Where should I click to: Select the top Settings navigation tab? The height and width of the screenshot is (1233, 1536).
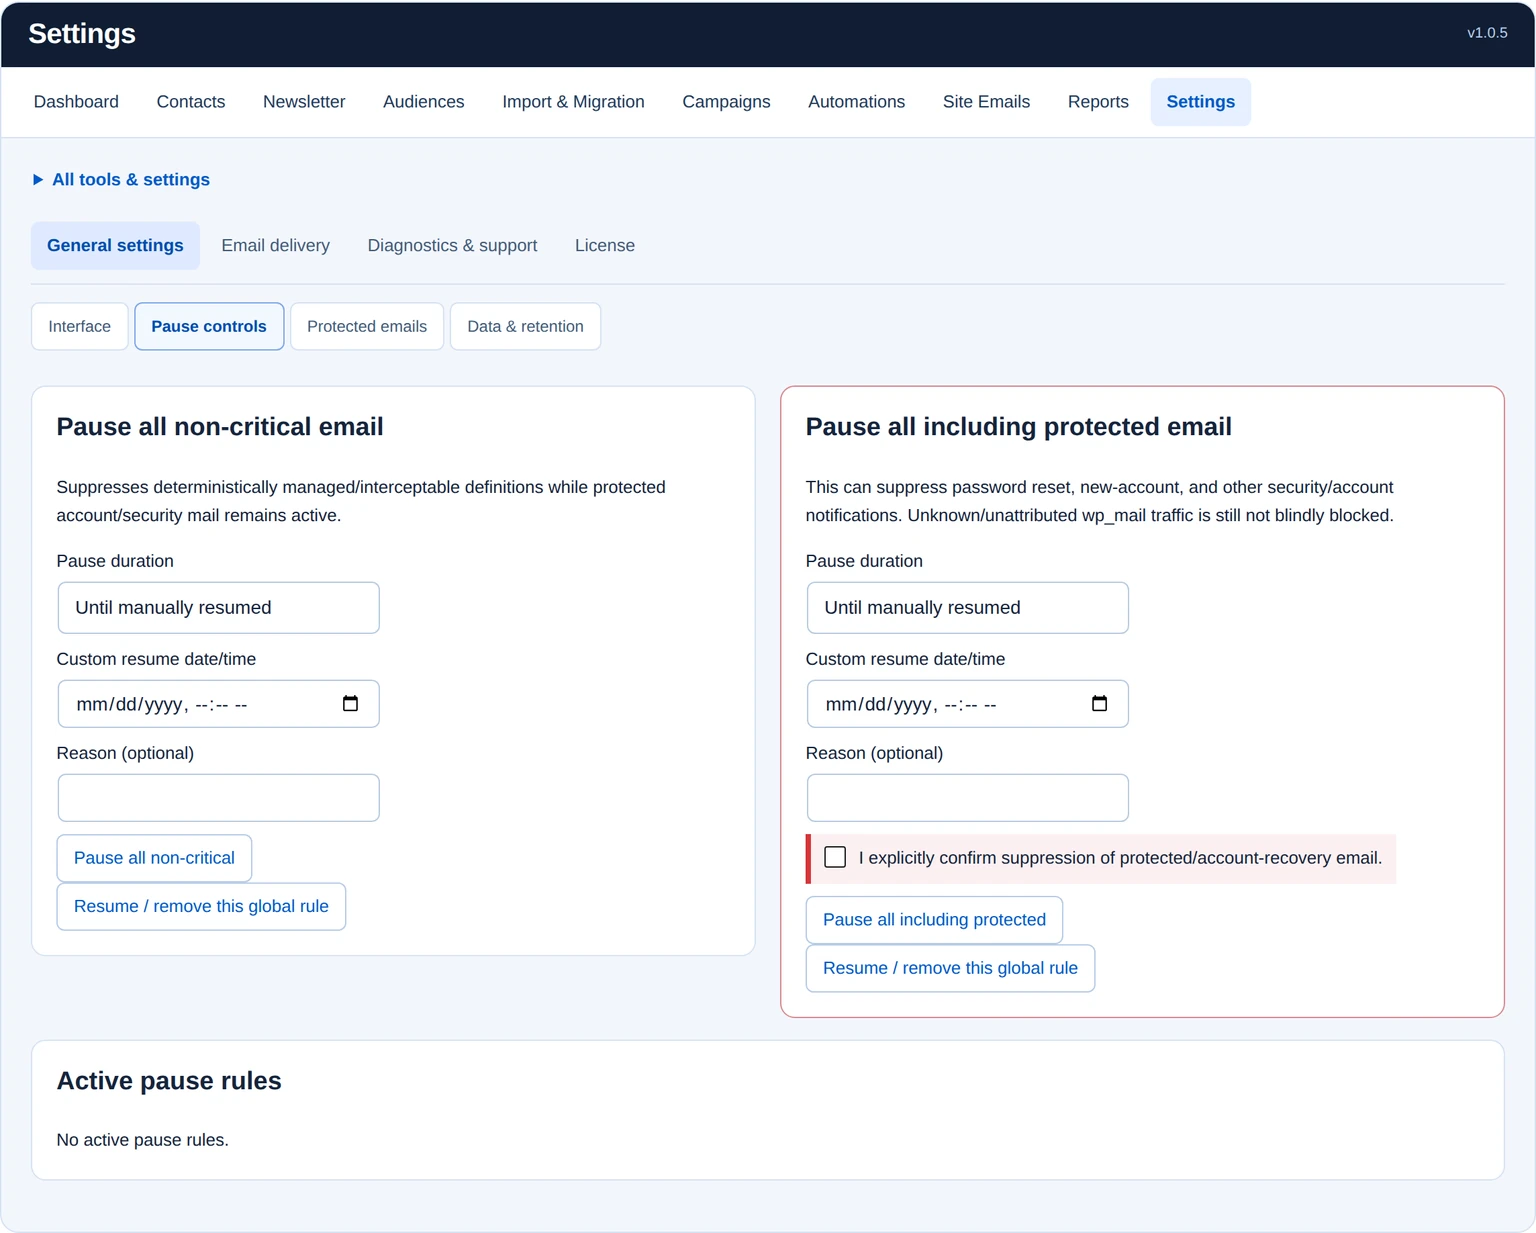(1200, 102)
